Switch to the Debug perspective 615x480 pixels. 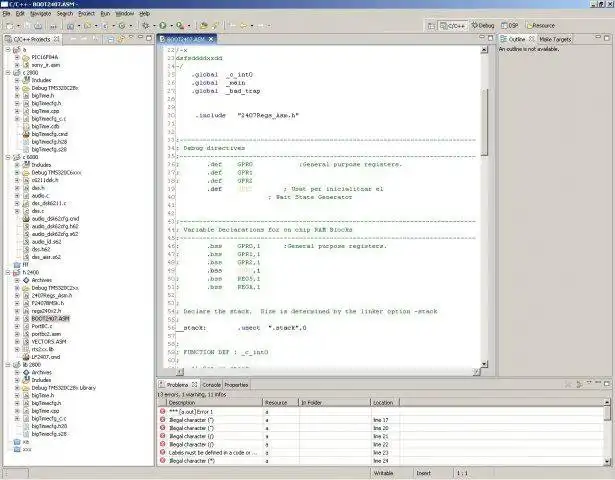point(483,25)
